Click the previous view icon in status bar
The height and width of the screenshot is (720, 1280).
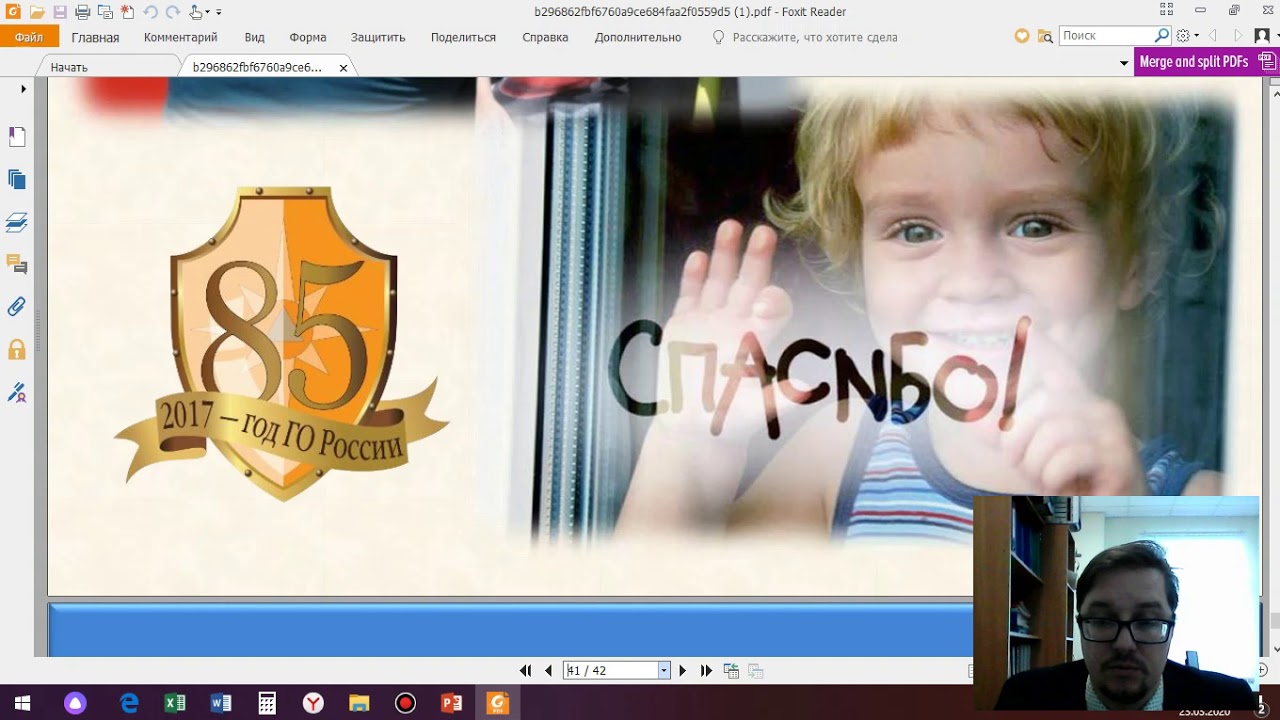click(731, 671)
